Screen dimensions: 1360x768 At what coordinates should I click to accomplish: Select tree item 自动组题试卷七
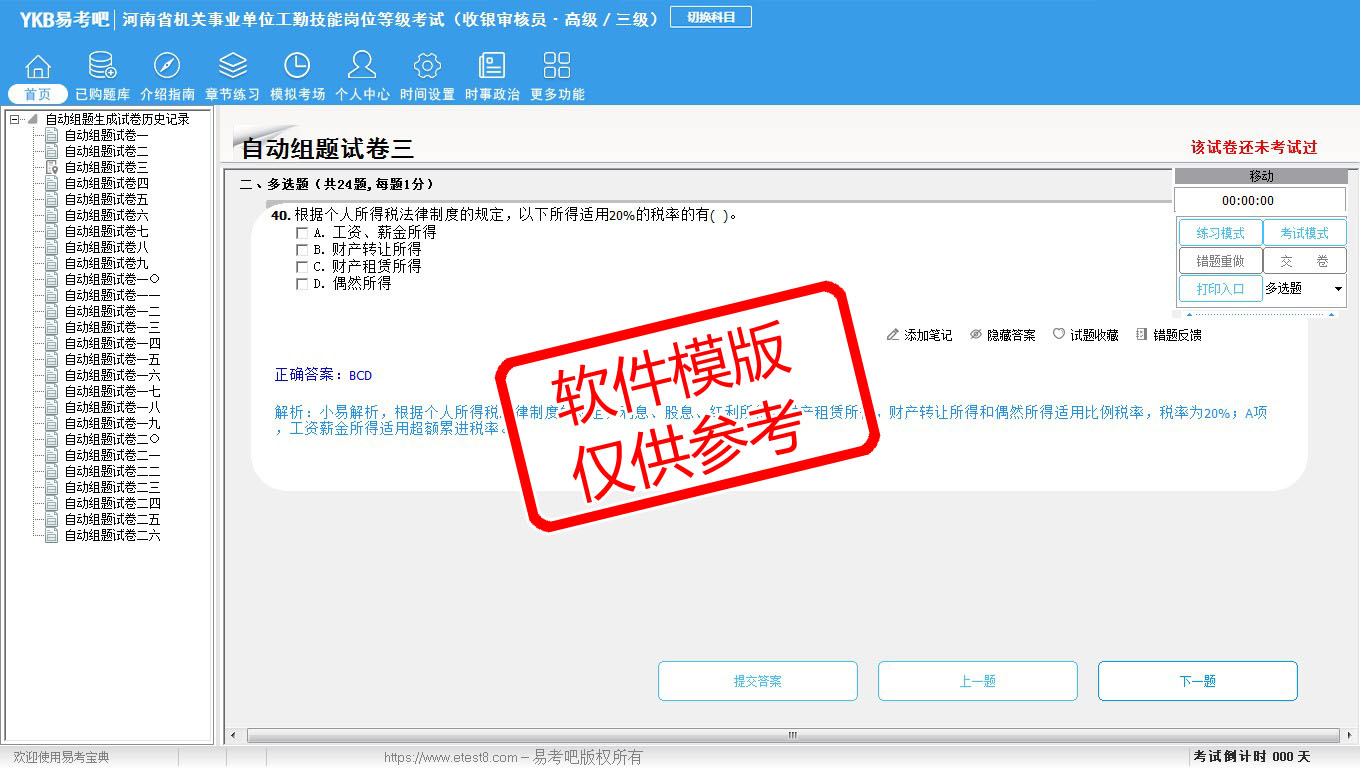(x=107, y=231)
